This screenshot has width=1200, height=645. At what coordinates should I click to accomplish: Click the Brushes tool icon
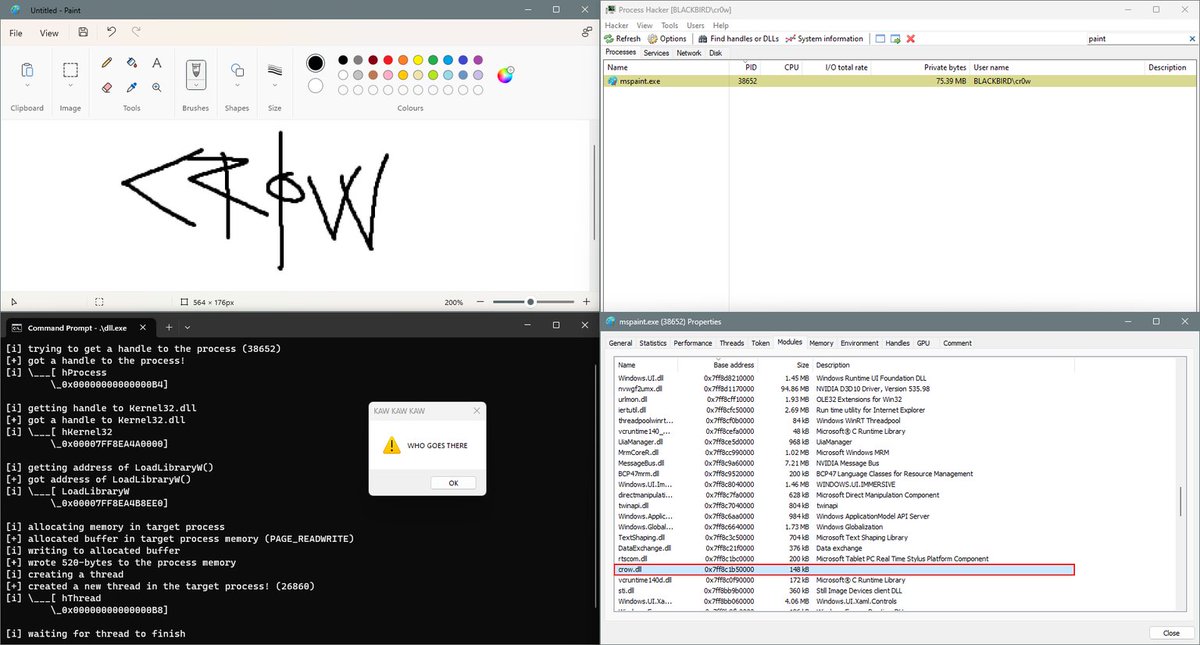pyautogui.click(x=196, y=71)
